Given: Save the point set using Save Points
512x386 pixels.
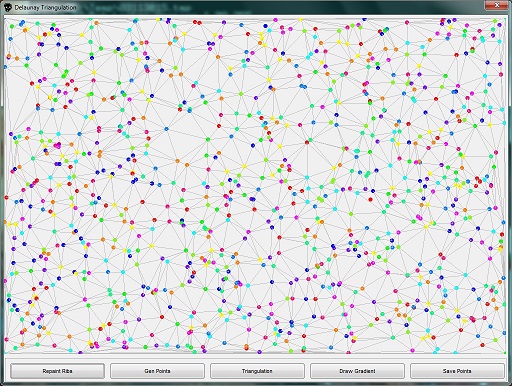Looking at the screenshot, I should pos(457,371).
